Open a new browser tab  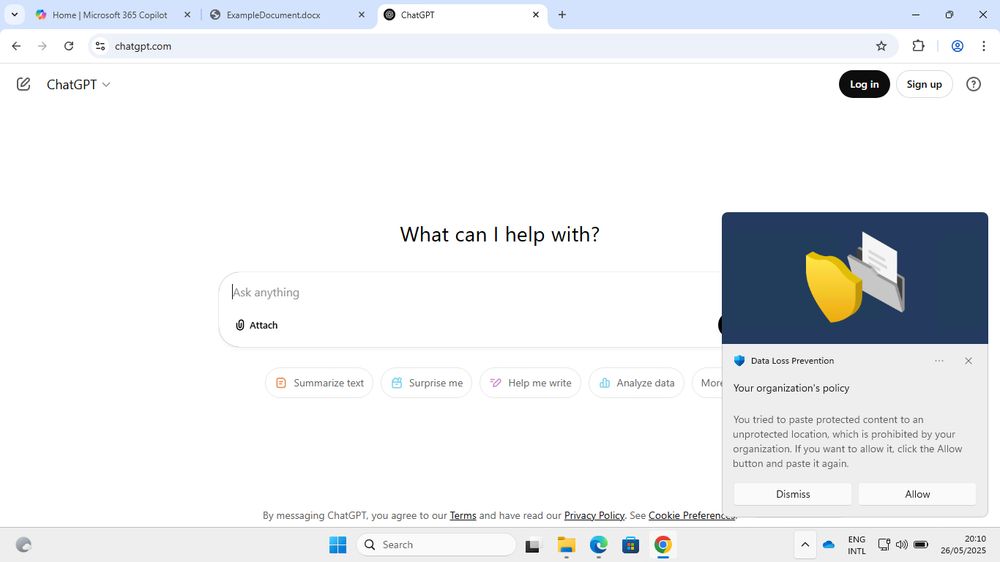(x=562, y=15)
